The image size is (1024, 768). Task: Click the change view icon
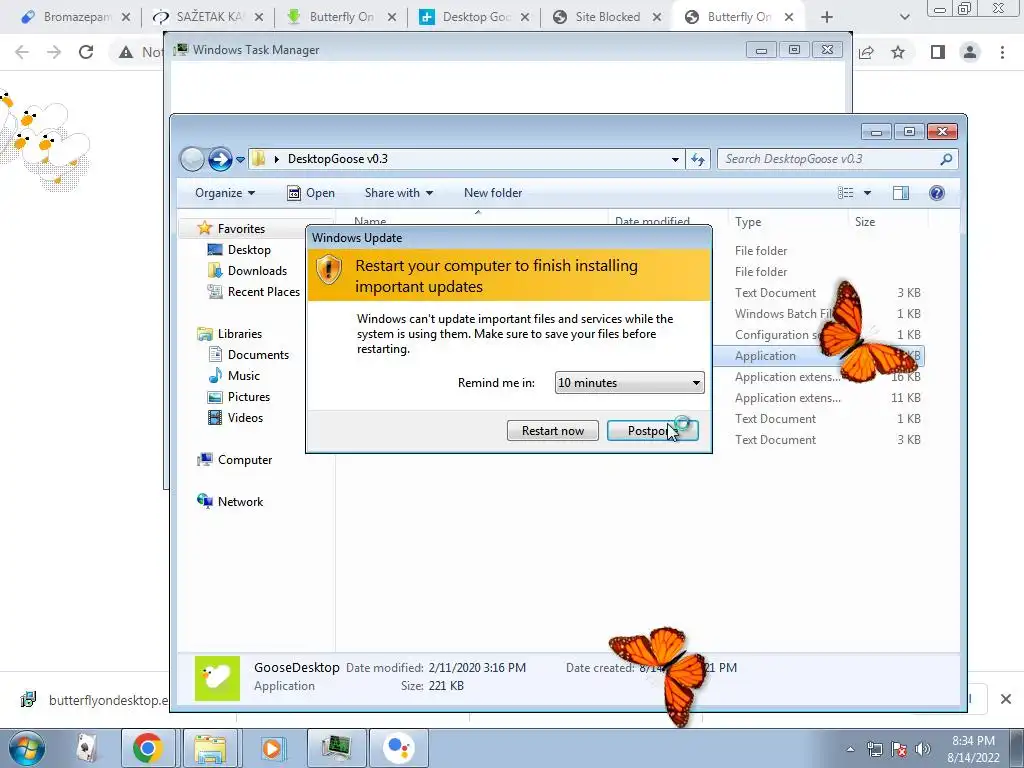click(x=846, y=193)
